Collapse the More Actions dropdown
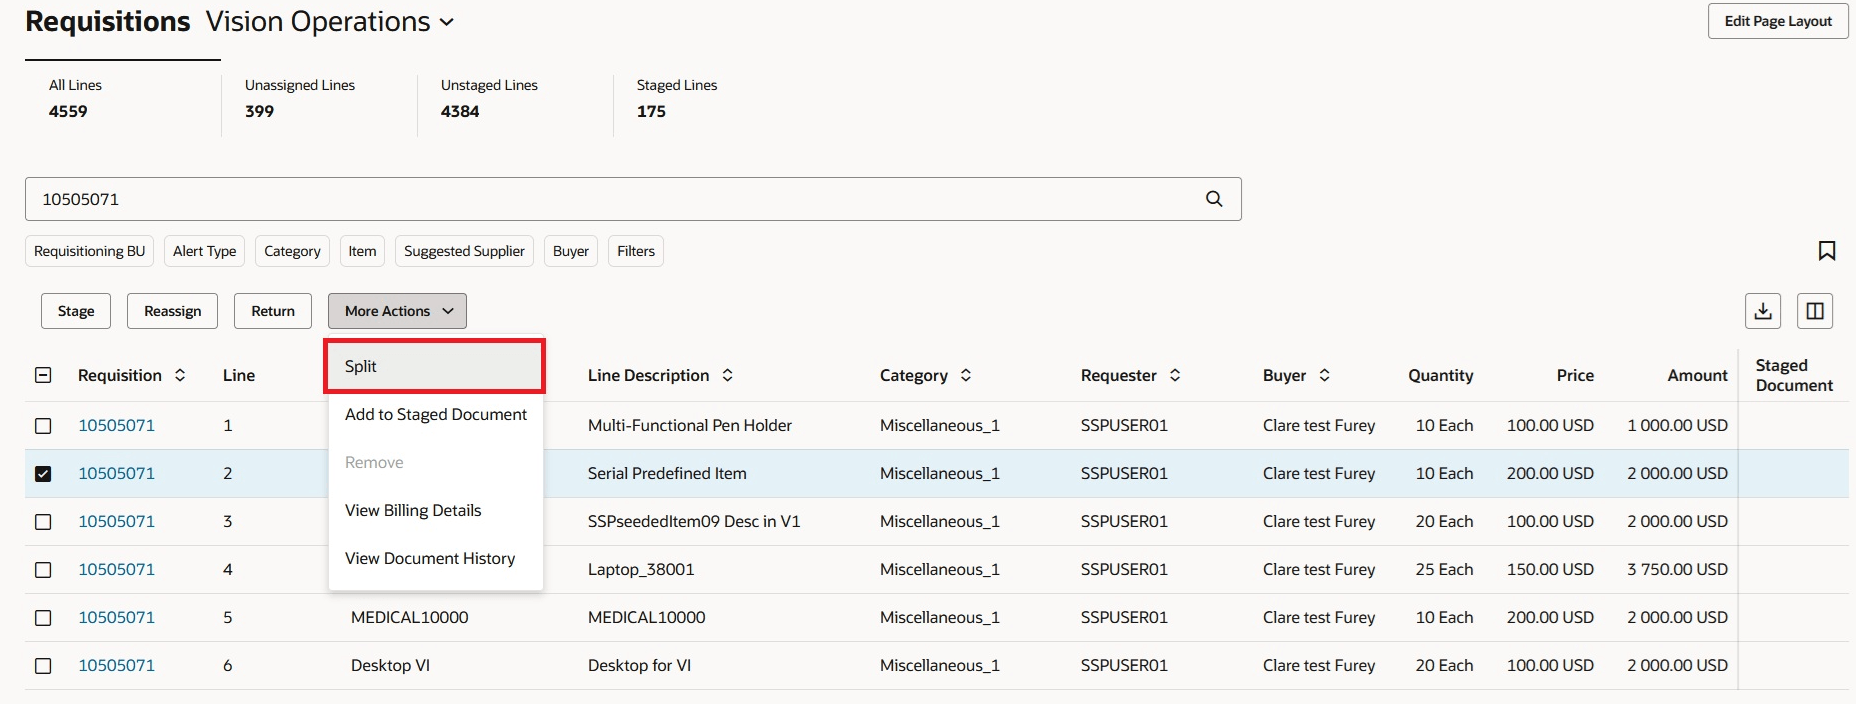Viewport: 1856px width, 704px height. tap(397, 311)
